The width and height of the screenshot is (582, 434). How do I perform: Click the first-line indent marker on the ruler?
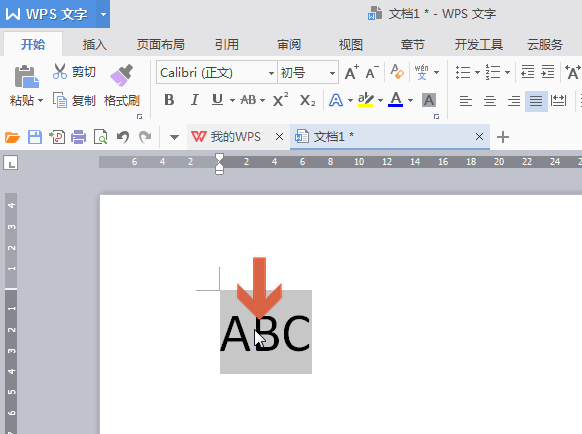tap(219, 157)
